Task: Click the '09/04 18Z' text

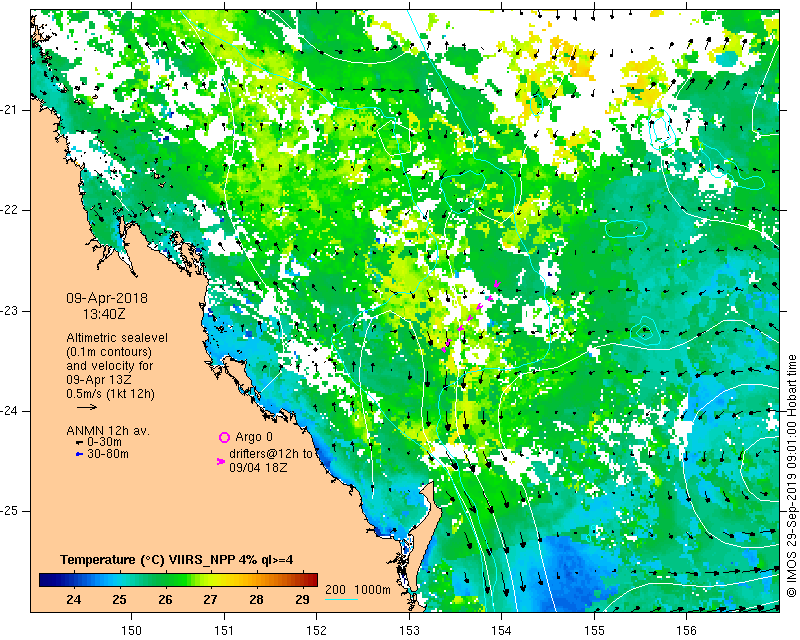Action: pyautogui.click(x=258, y=467)
